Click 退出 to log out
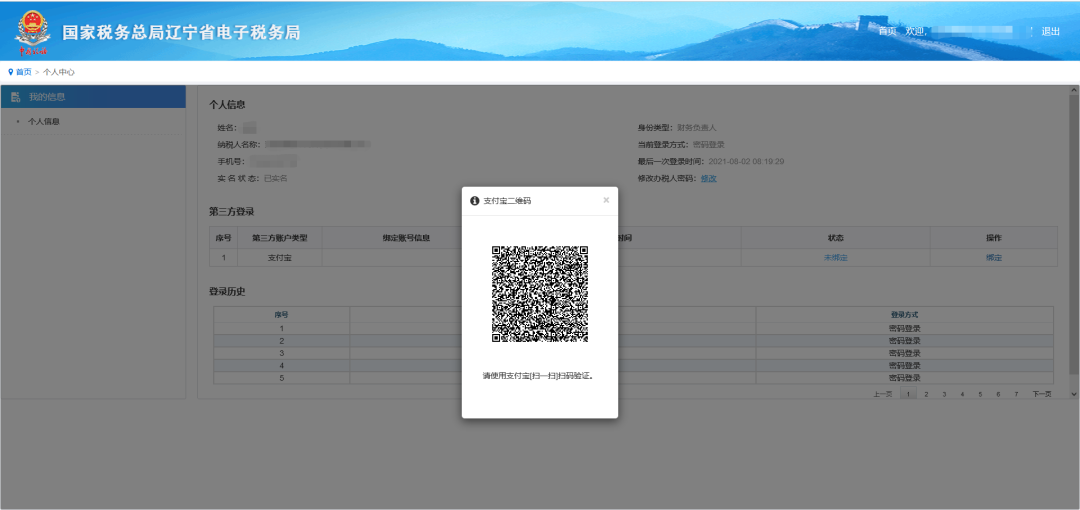 pyautogui.click(x=1050, y=31)
